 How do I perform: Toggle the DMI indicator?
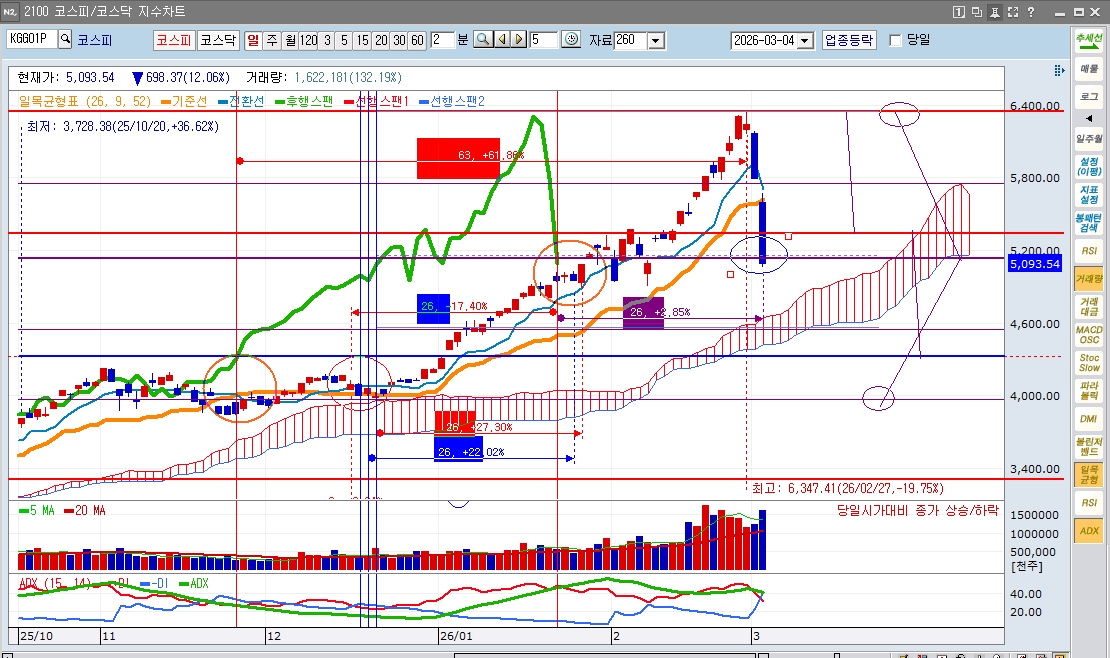pyautogui.click(x=1089, y=419)
